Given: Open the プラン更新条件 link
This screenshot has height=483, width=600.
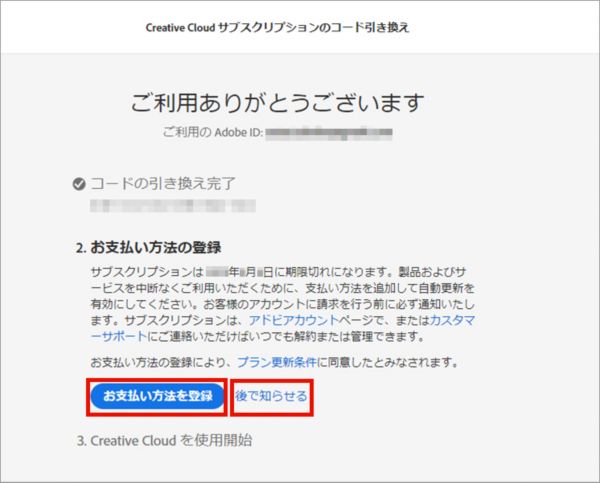Looking at the screenshot, I should coord(277,362).
